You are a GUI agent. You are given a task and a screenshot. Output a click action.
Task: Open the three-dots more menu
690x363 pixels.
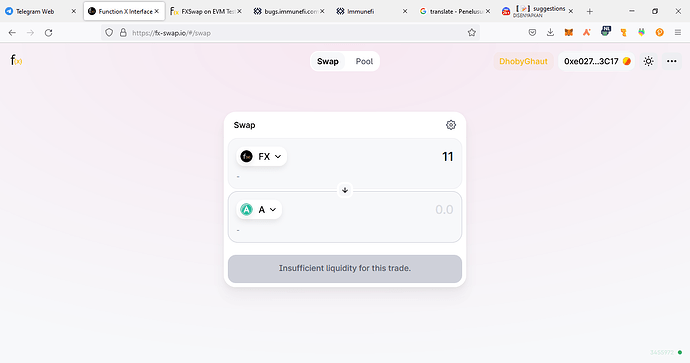tap(672, 61)
